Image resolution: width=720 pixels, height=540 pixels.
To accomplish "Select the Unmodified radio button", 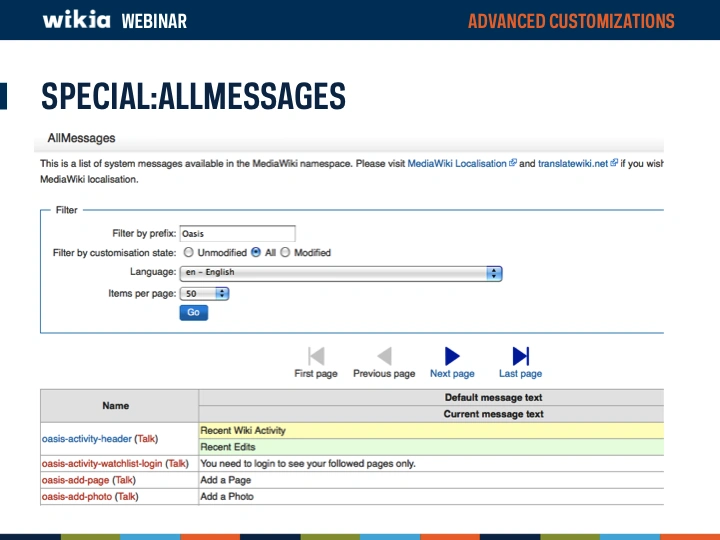I will pyautogui.click(x=189, y=253).
